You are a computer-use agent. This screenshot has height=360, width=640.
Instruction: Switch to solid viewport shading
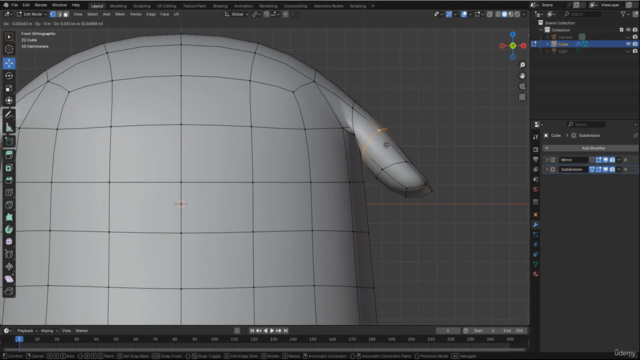pyautogui.click(x=504, y=14)
